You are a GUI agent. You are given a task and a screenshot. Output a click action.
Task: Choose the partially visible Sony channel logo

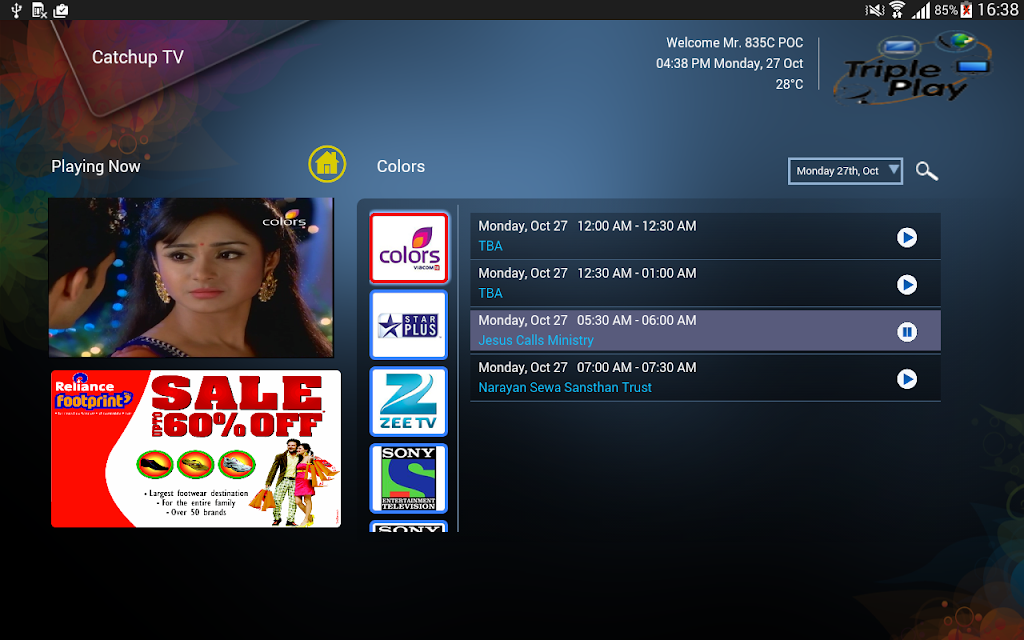(x=409, y=526)
